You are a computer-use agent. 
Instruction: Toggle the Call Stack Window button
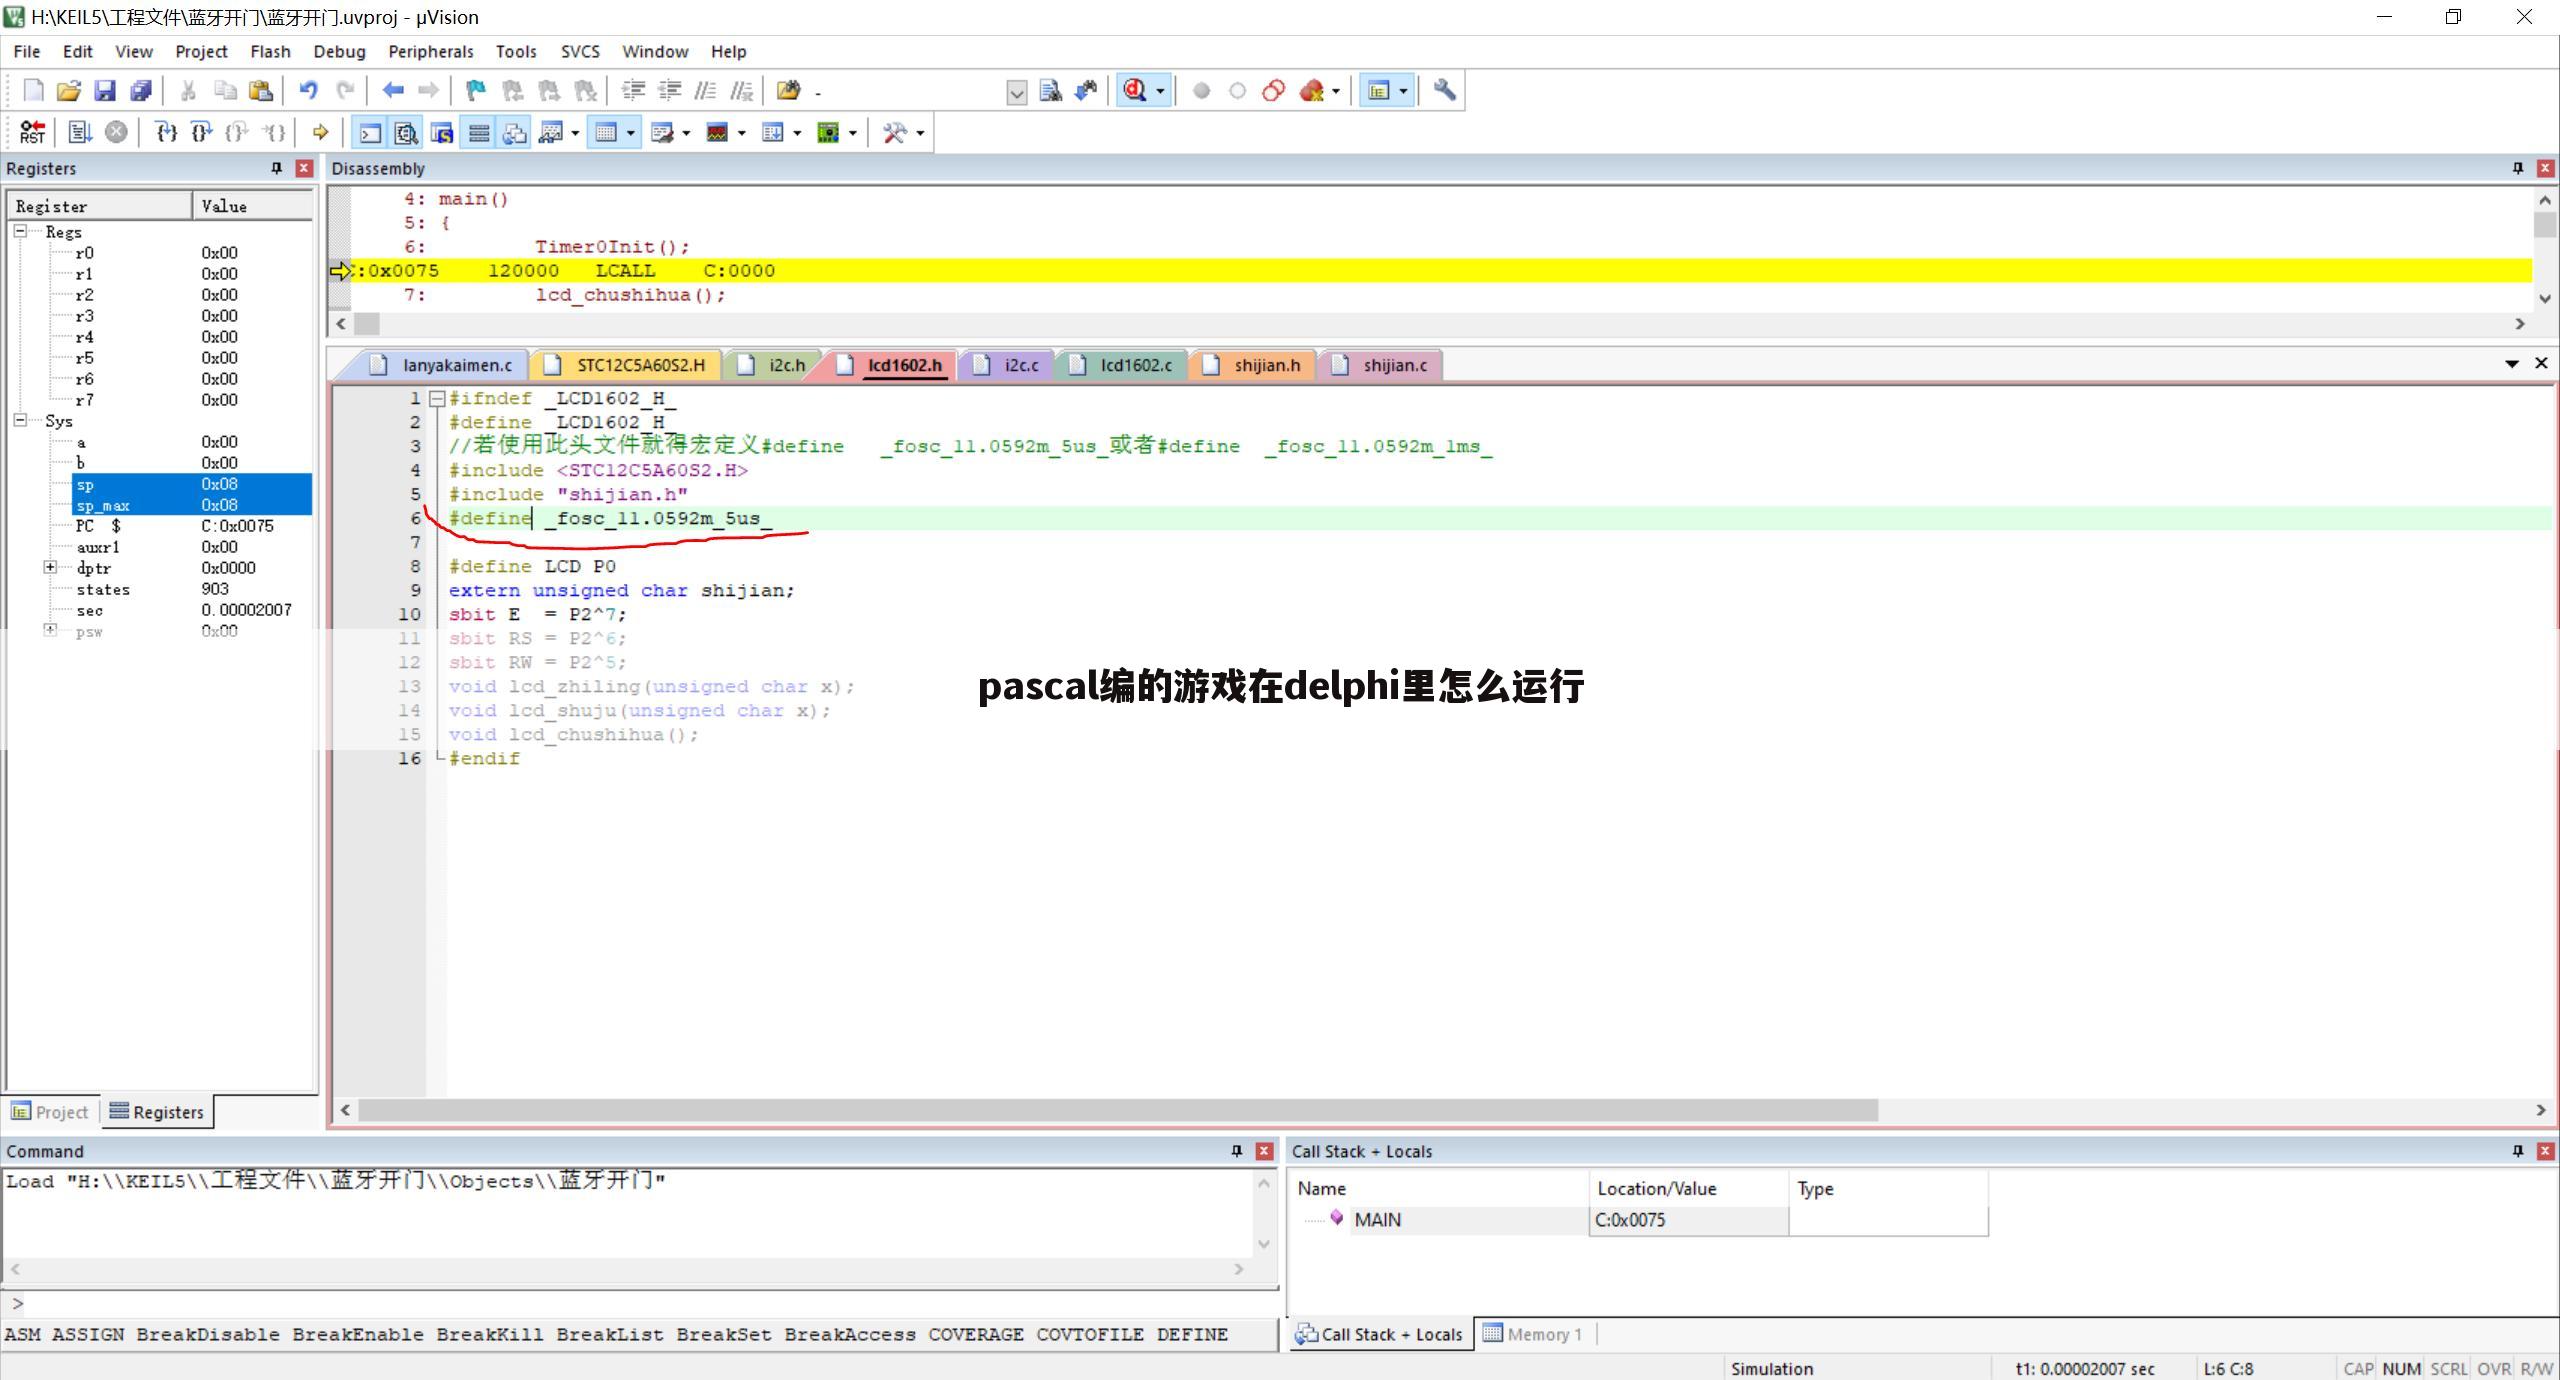click(515, 132)
